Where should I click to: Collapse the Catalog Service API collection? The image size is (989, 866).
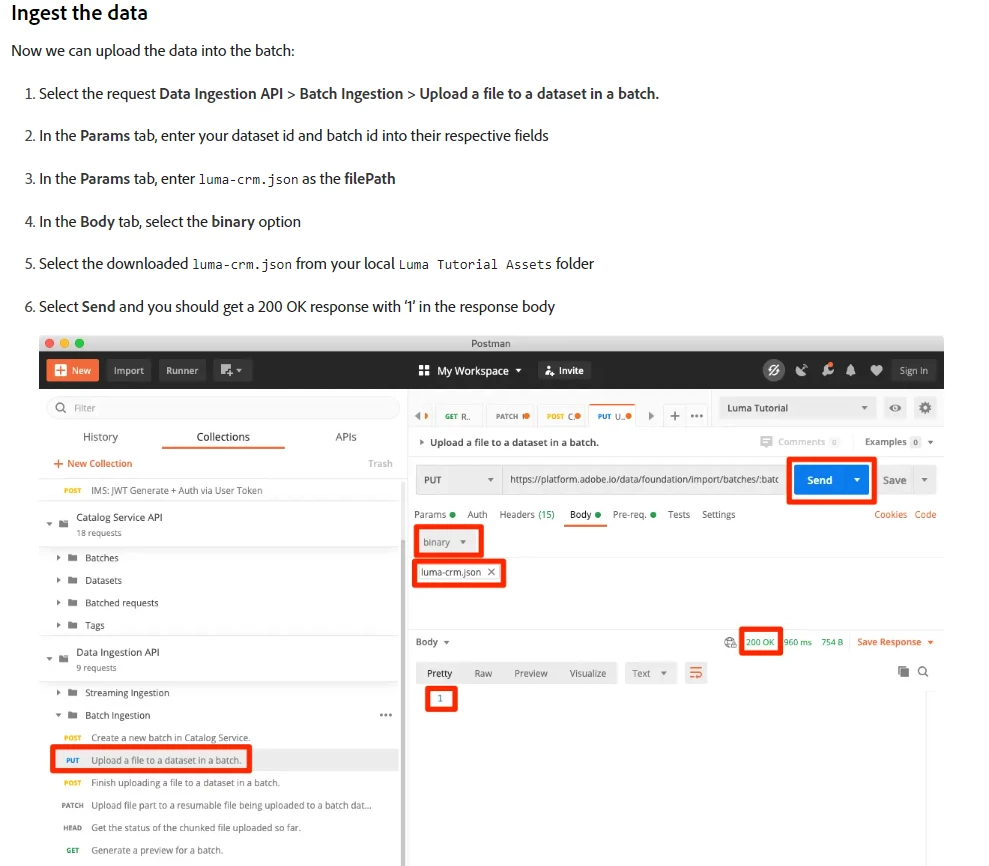(x=49, y=524)
